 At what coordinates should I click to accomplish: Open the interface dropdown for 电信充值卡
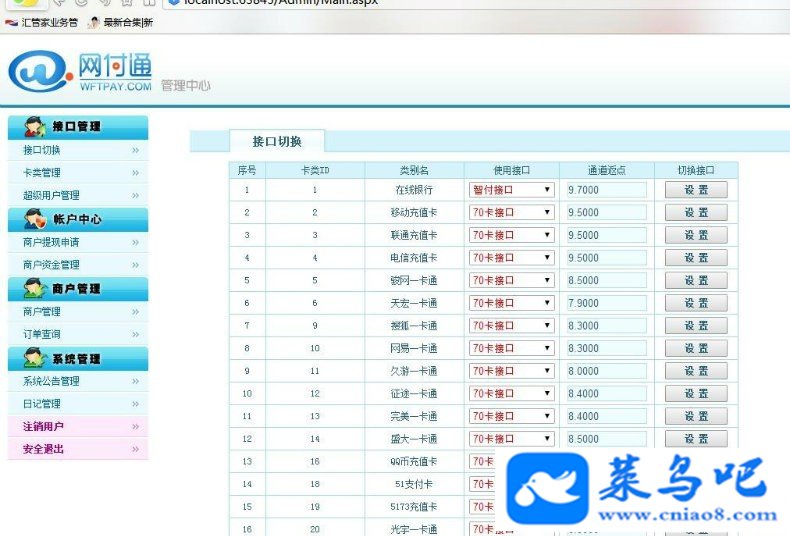[x=511, y=258]
